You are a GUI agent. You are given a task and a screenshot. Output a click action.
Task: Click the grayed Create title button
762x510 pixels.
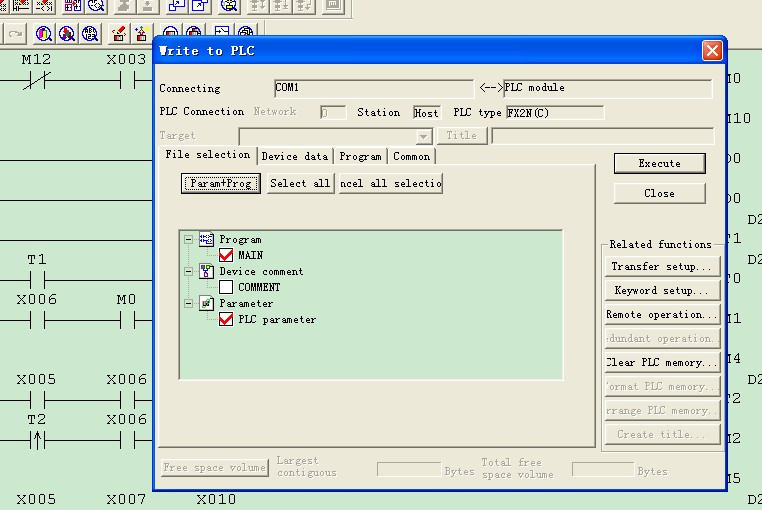[662, 435]
